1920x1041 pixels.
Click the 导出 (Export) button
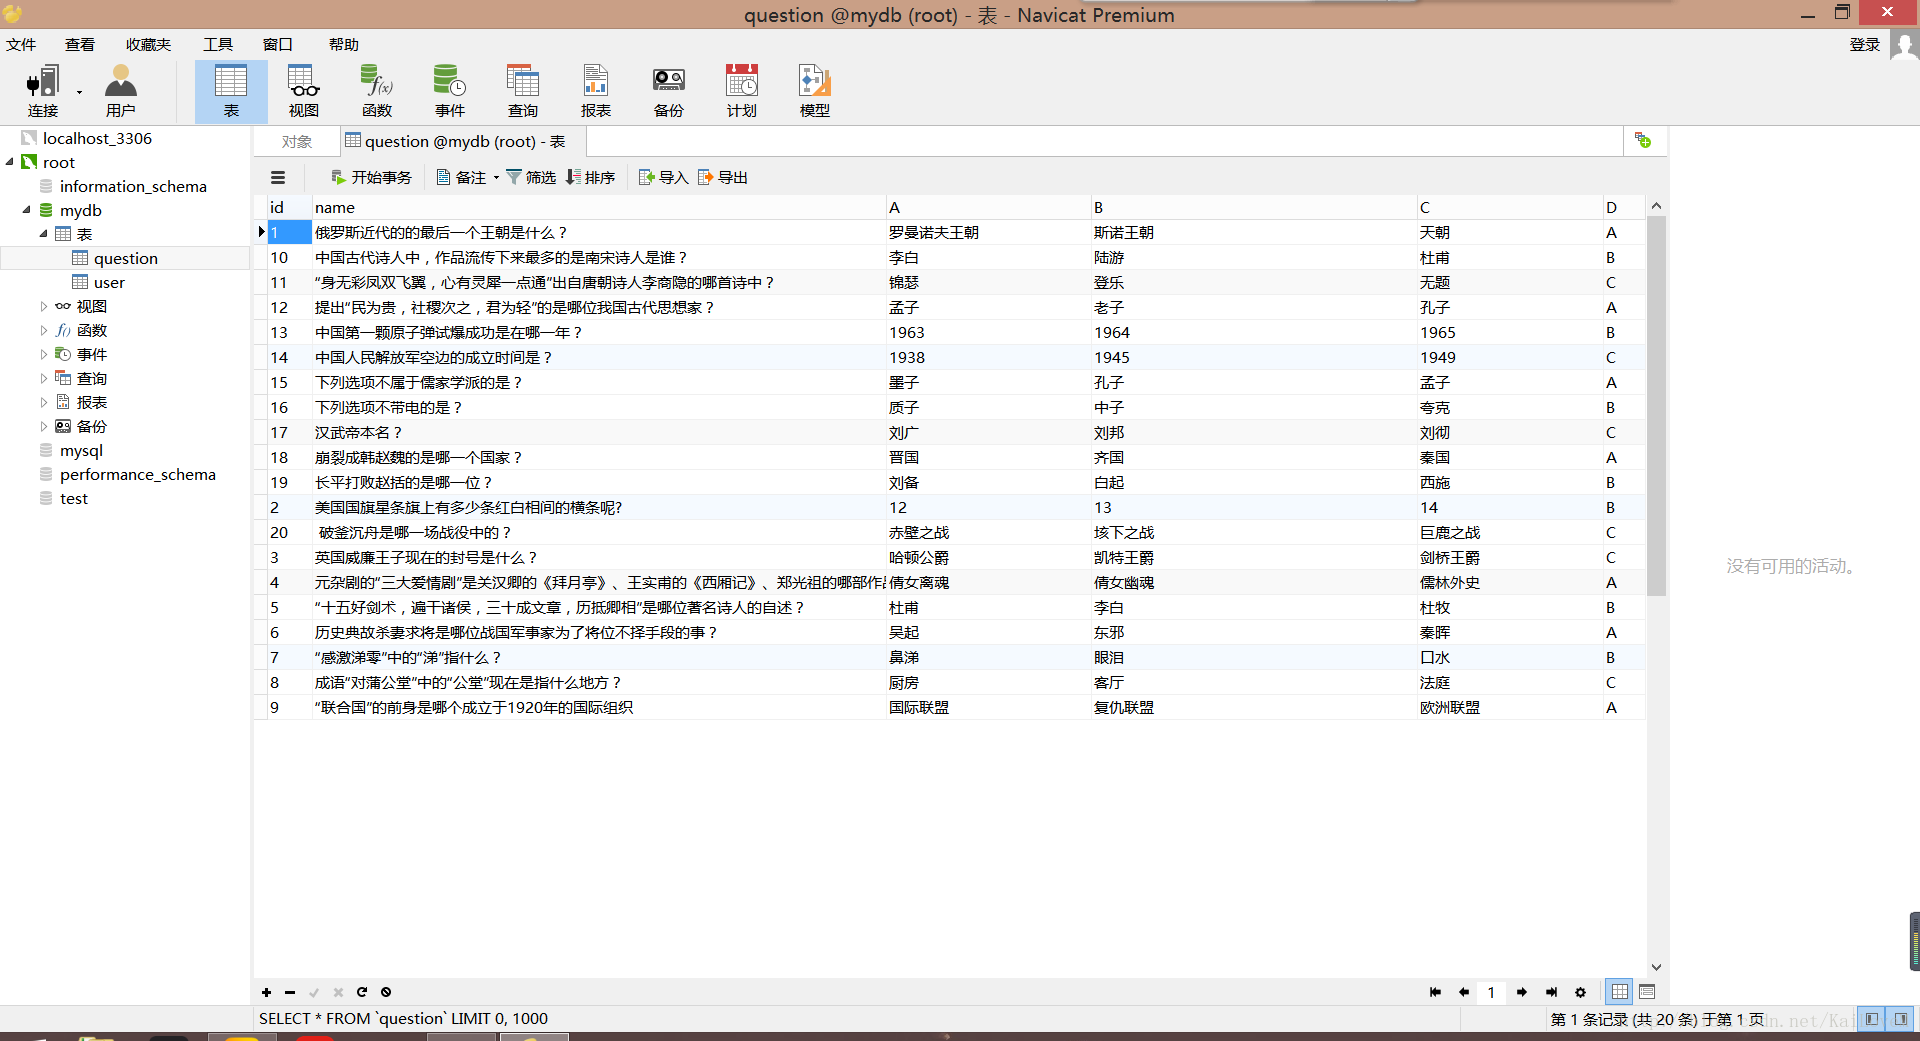(722, 177)
